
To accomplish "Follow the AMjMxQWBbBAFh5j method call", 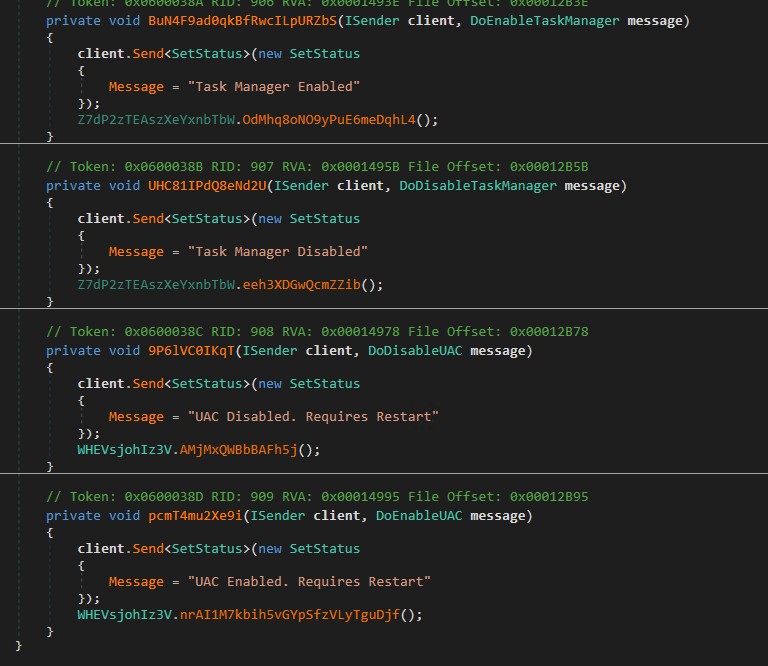I will coord(246,450).
